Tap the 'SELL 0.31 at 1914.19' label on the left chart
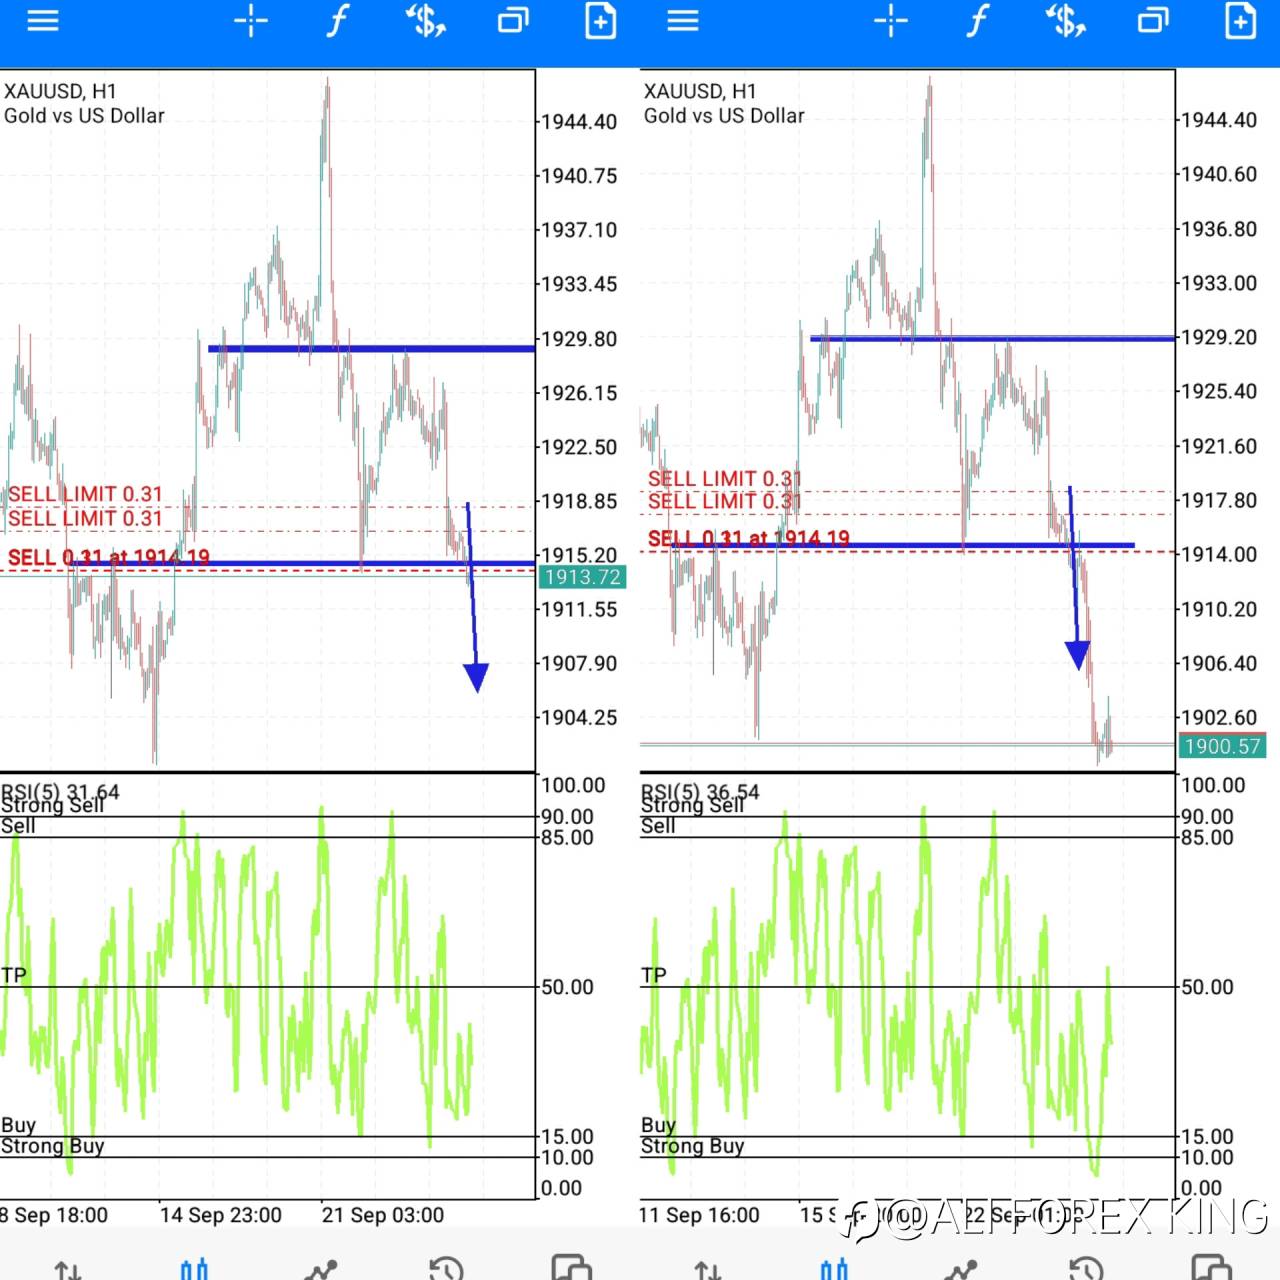Viewport: 1280px width, 1280px height. tap(109, 557)
